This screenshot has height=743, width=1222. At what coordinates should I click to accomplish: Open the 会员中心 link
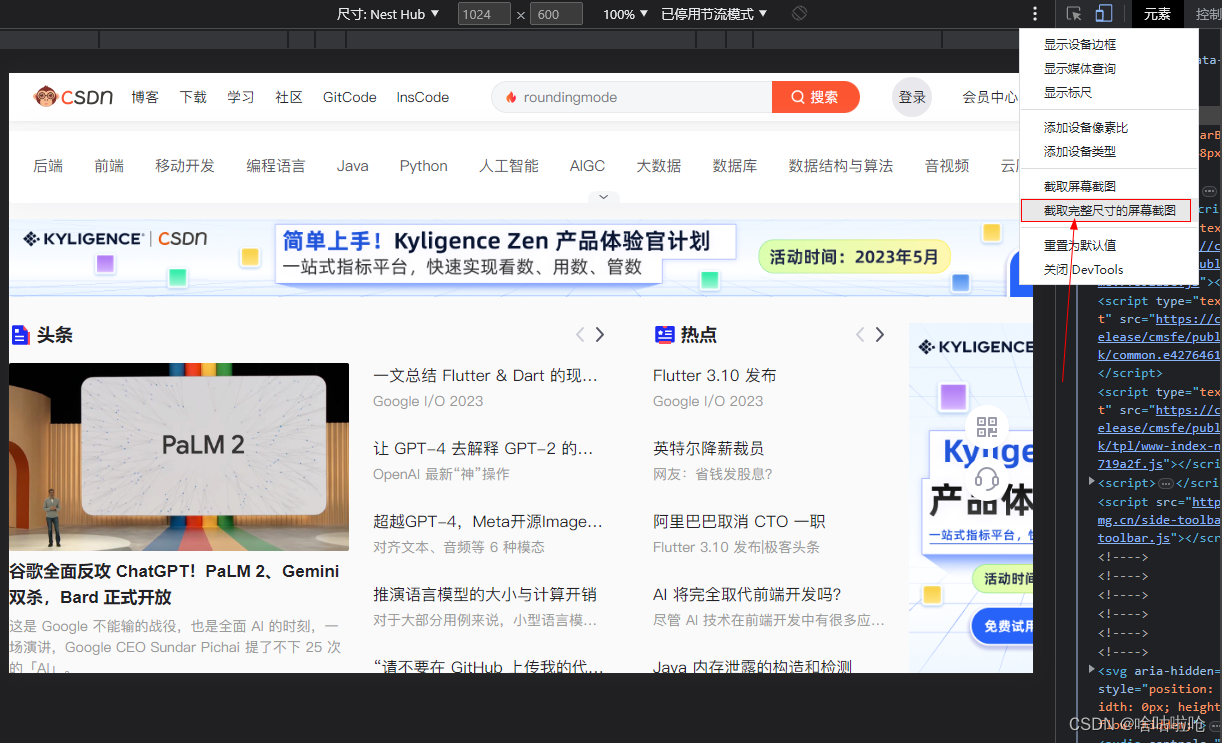pyautogui.click(x=990, y=97)
